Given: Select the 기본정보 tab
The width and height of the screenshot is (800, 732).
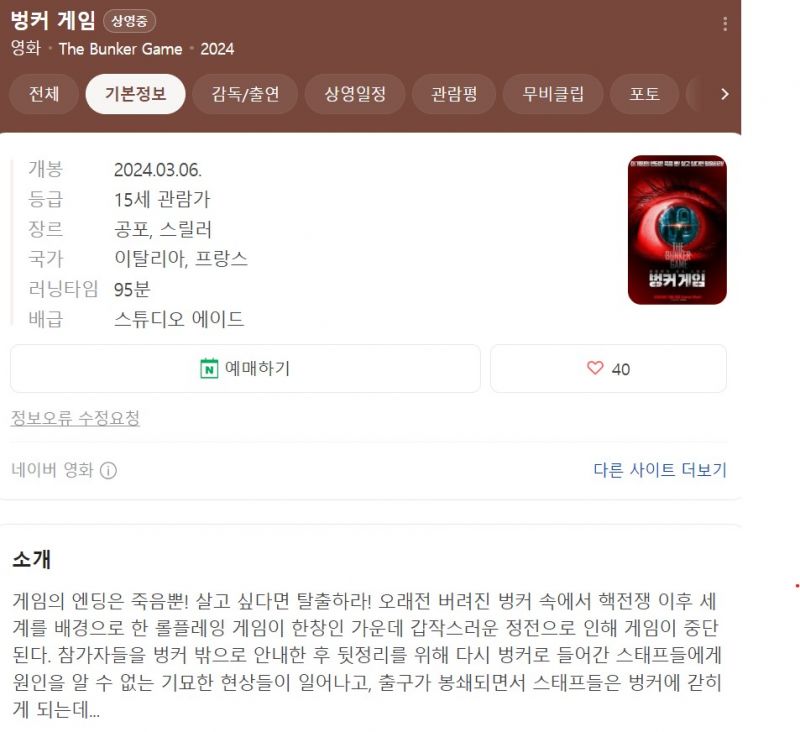Looking at the screenshot, I should tap(135, 94).
